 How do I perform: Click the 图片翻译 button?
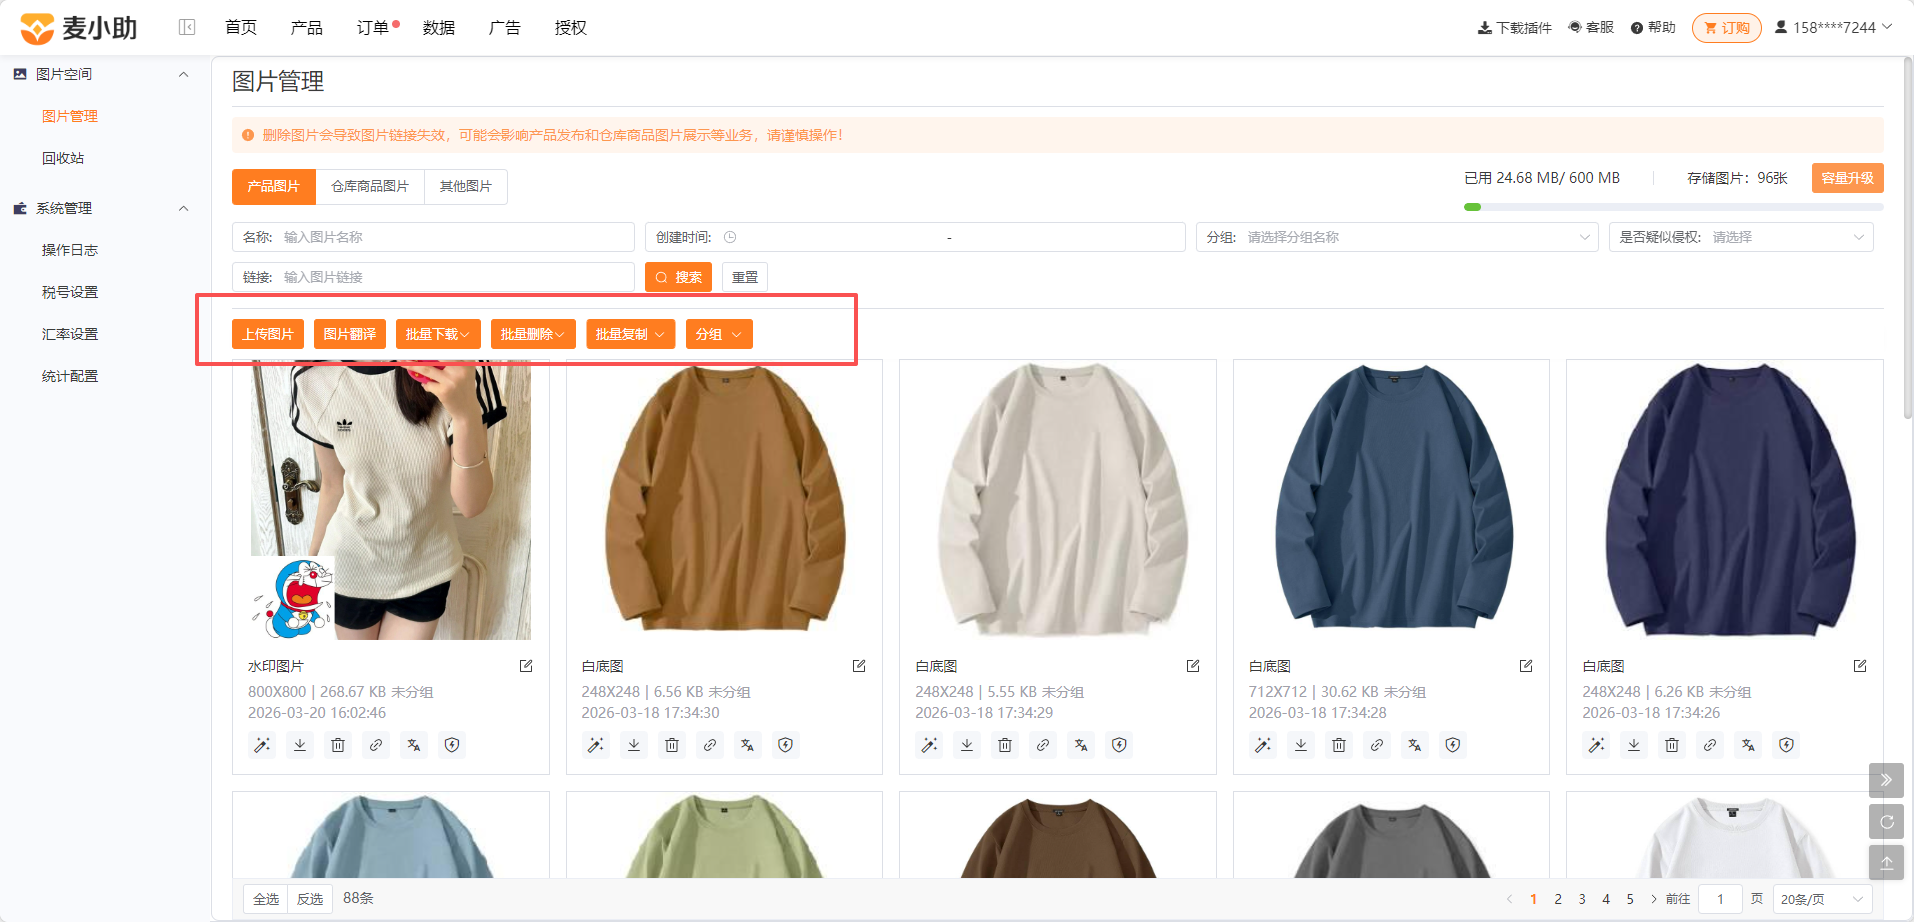tap(350, 334)
